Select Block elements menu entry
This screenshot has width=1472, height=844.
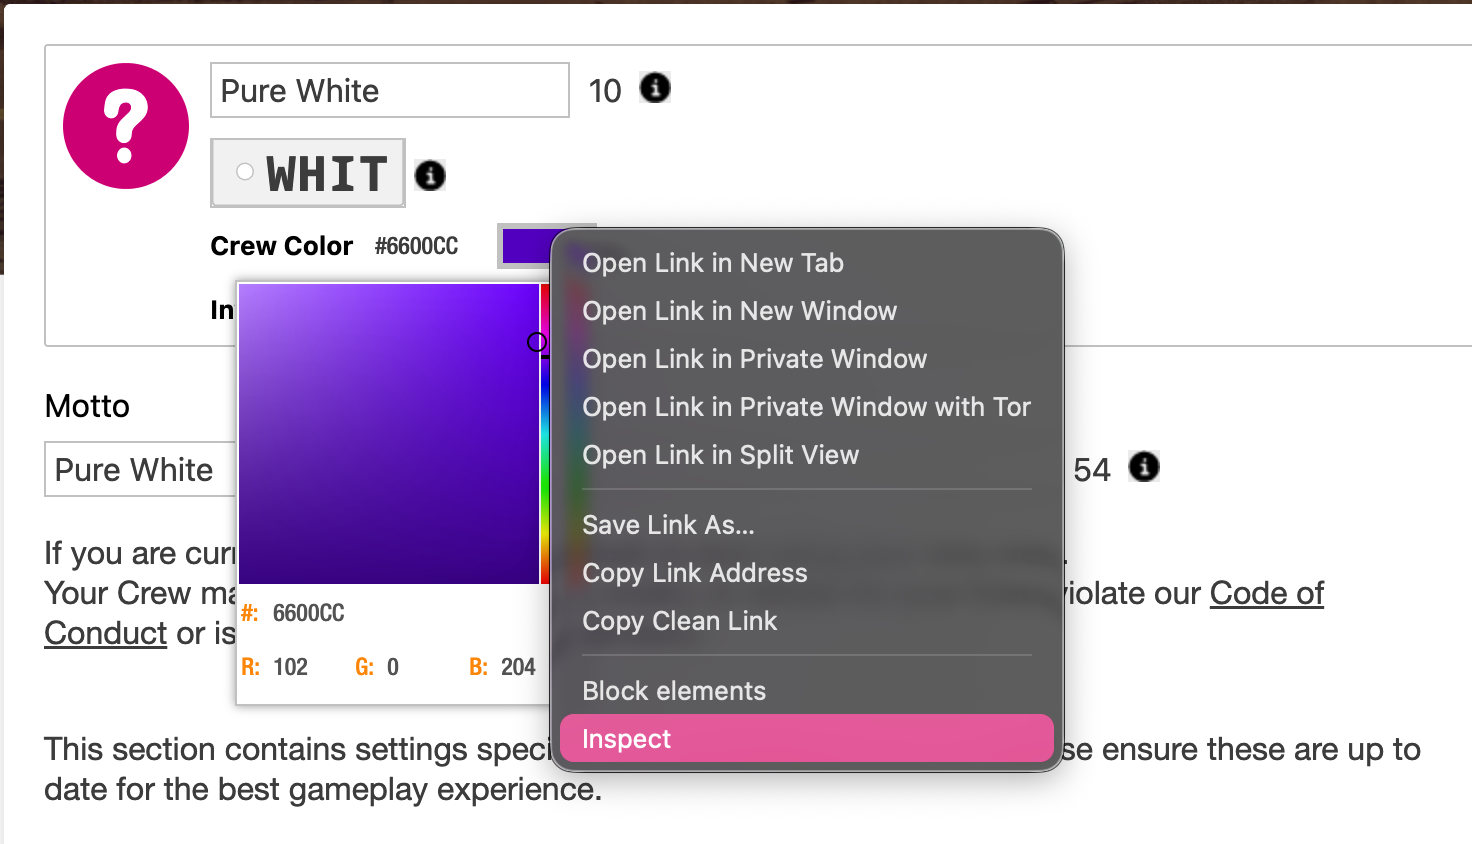674,691
